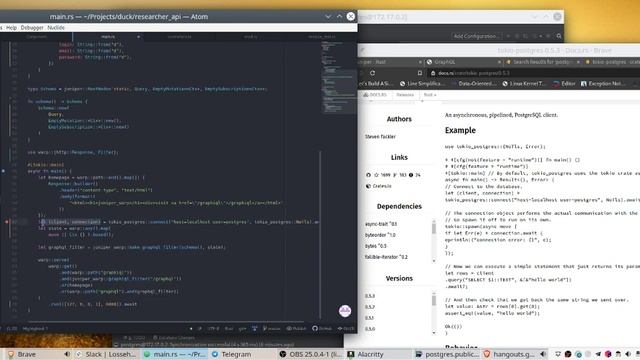
Task: Click the GitHub status bar item in Atom
Action: click(322, 328)
